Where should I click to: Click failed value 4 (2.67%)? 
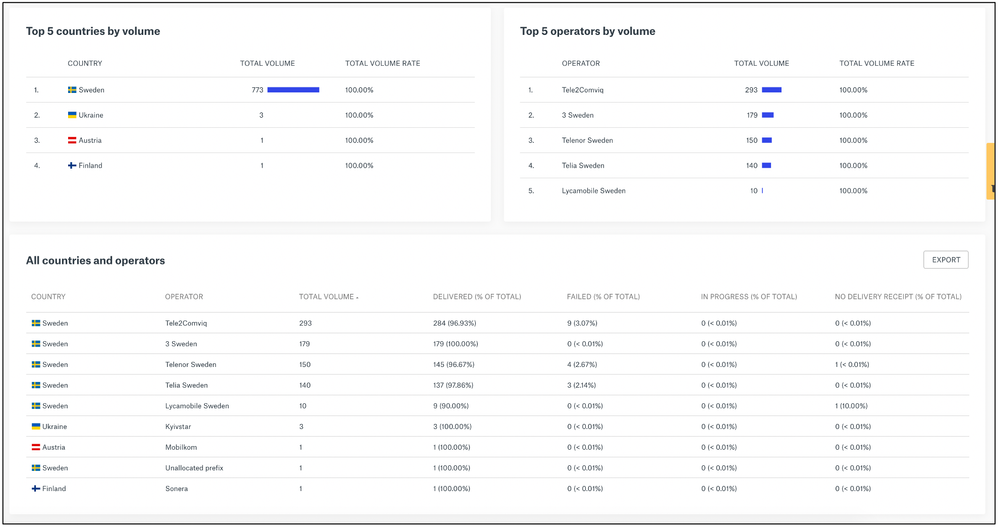point(582,365)
